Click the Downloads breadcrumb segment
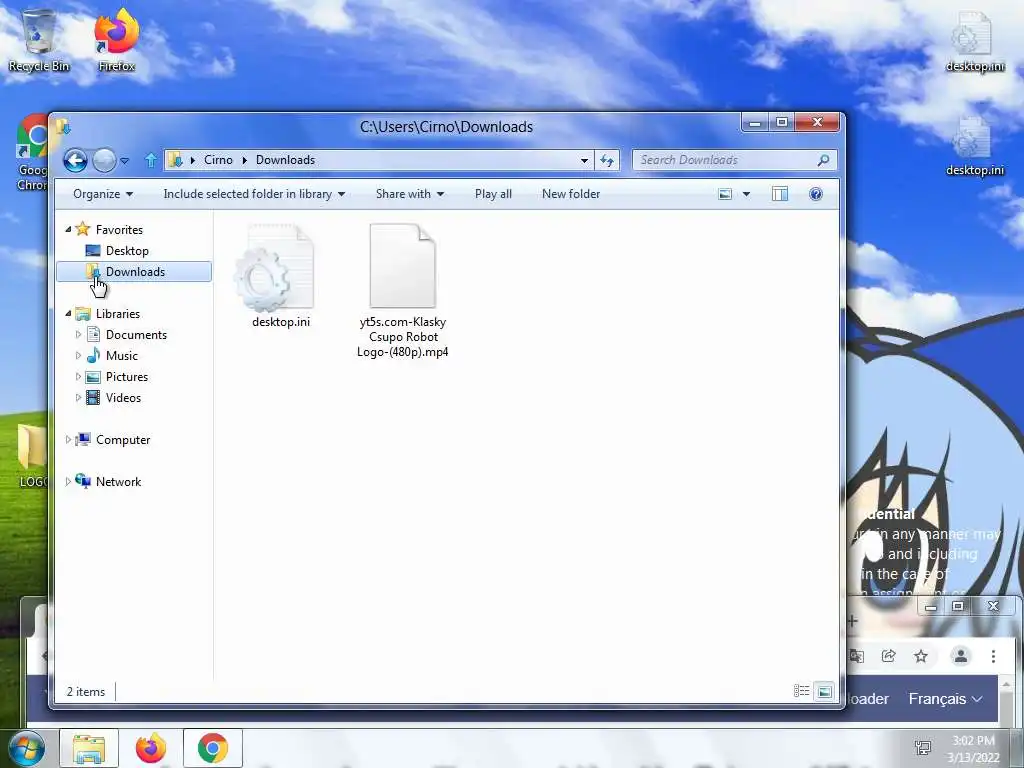This screenshot has height=768, width=1024. click(285, 160)
